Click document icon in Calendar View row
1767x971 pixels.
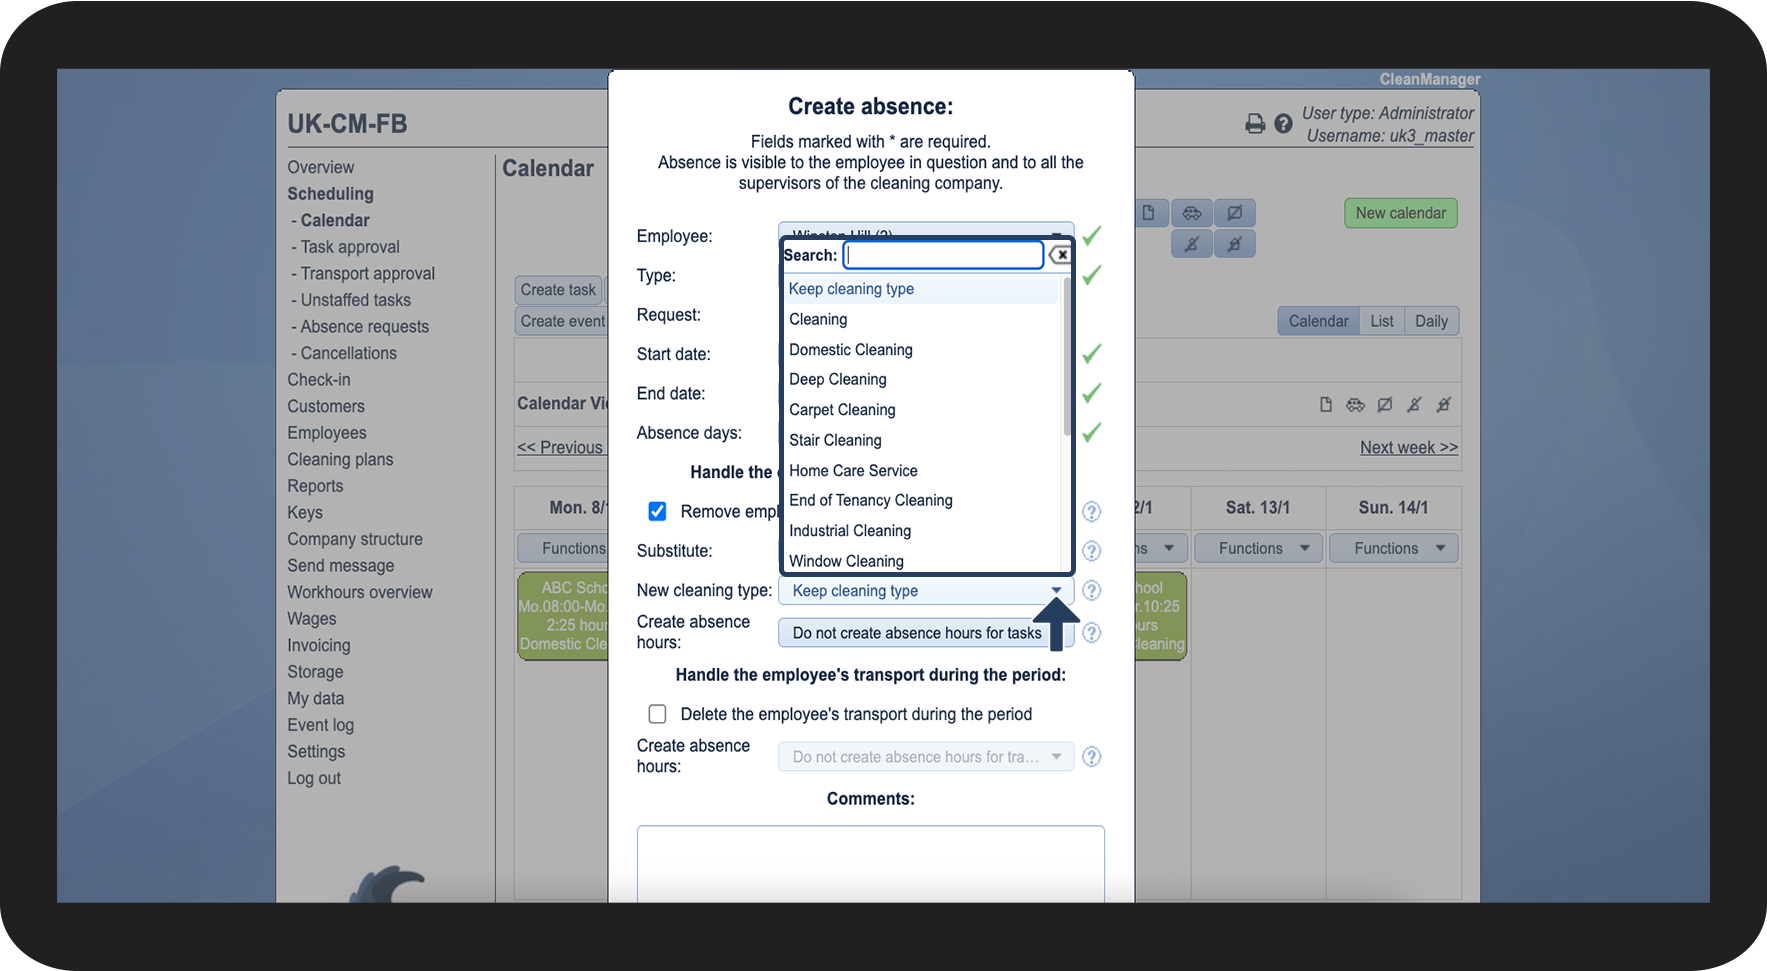pyautogui.click(x=1326, y=405)
